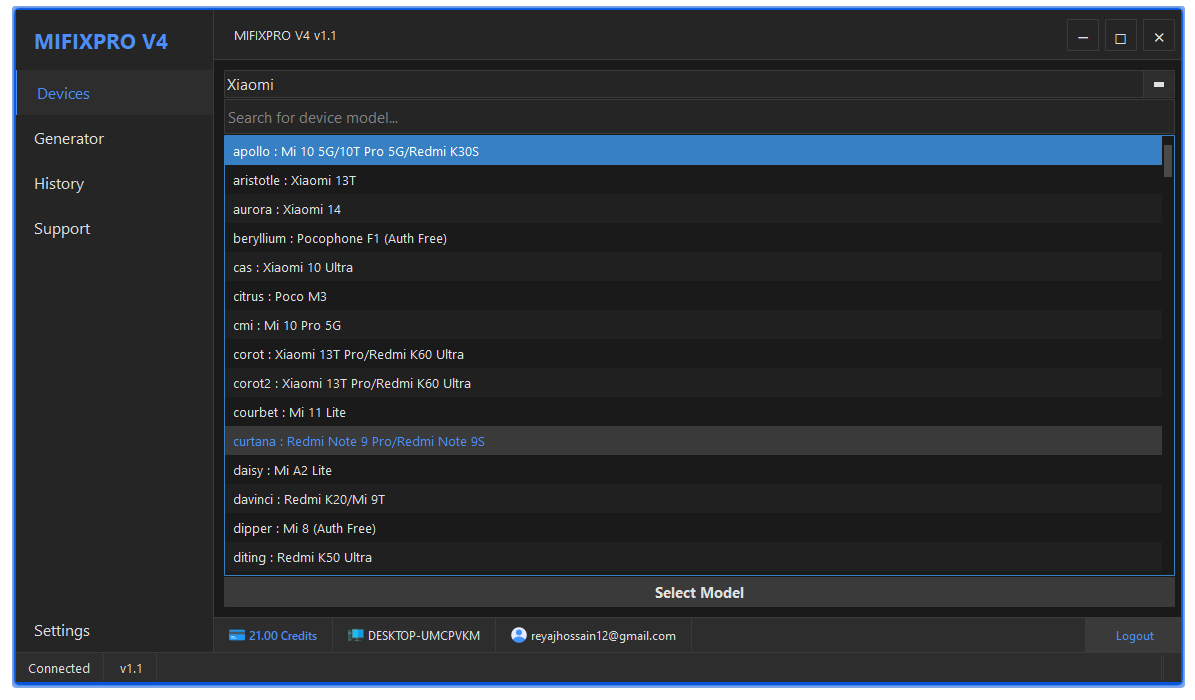Open the Devices tab in sidebar

pos(63,94)
